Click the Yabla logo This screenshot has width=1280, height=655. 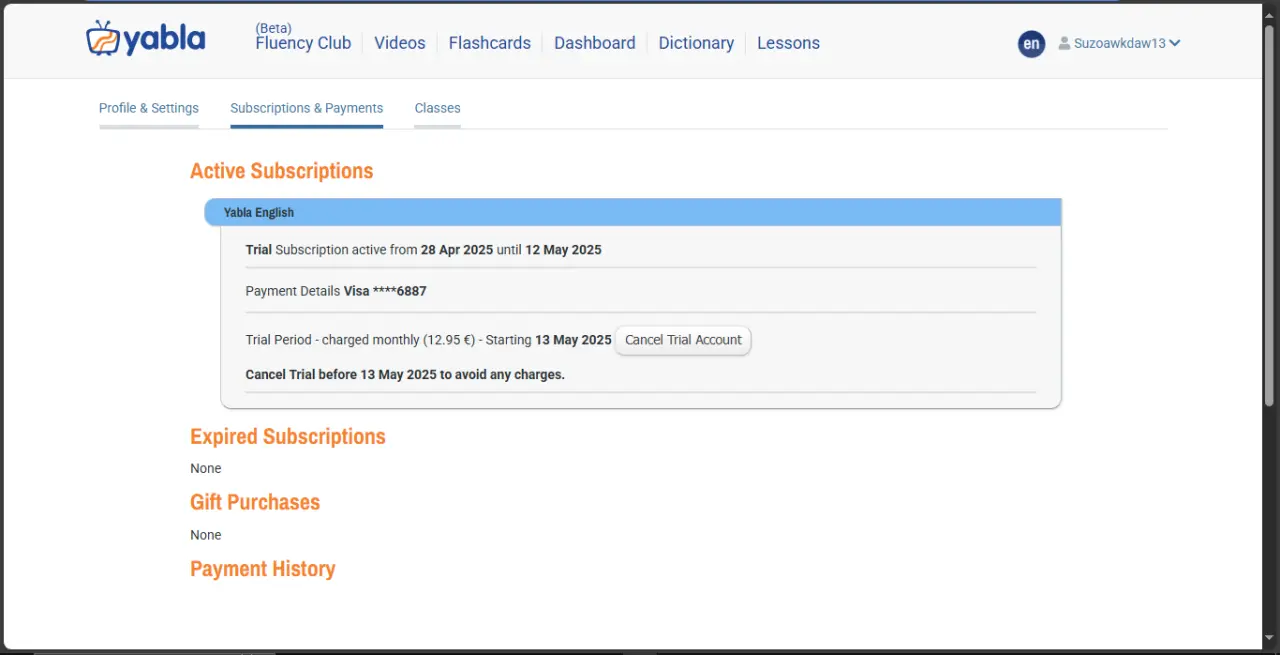(145, 39)
